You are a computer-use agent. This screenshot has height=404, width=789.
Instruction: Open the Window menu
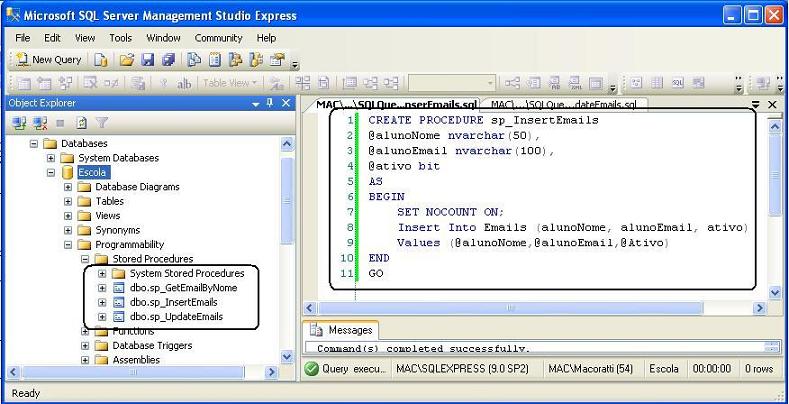coord(163,38)
